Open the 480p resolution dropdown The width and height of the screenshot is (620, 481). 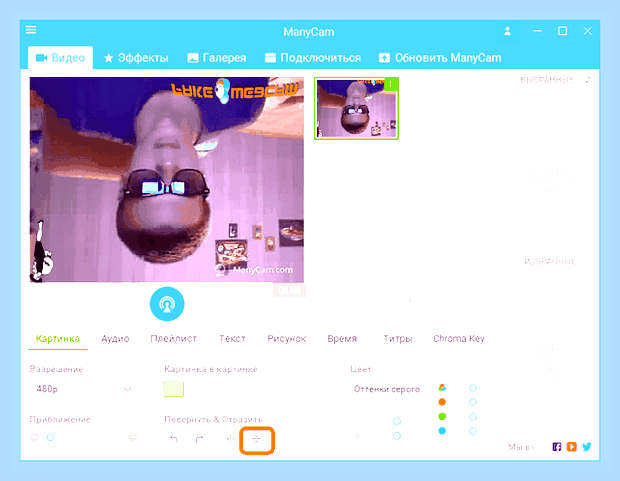(x=83, y=389)
